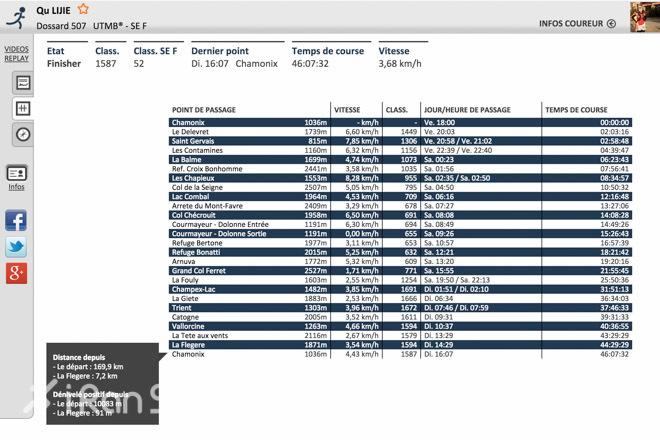Open the compass map view icon
Viewport: 660px width, 440px height.
23,134
